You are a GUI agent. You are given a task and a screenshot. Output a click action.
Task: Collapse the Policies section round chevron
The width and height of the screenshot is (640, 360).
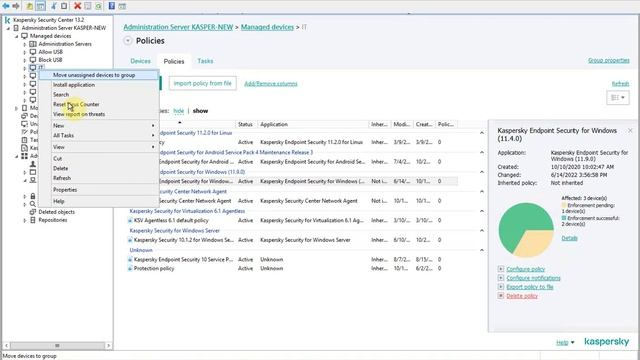coord(128,41)
